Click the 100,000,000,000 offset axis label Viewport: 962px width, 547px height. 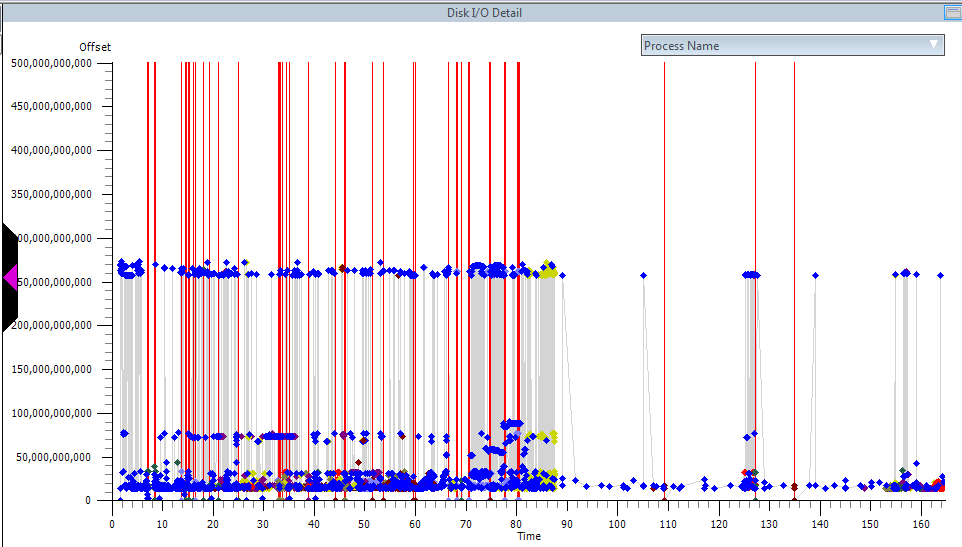coord(51,413)
